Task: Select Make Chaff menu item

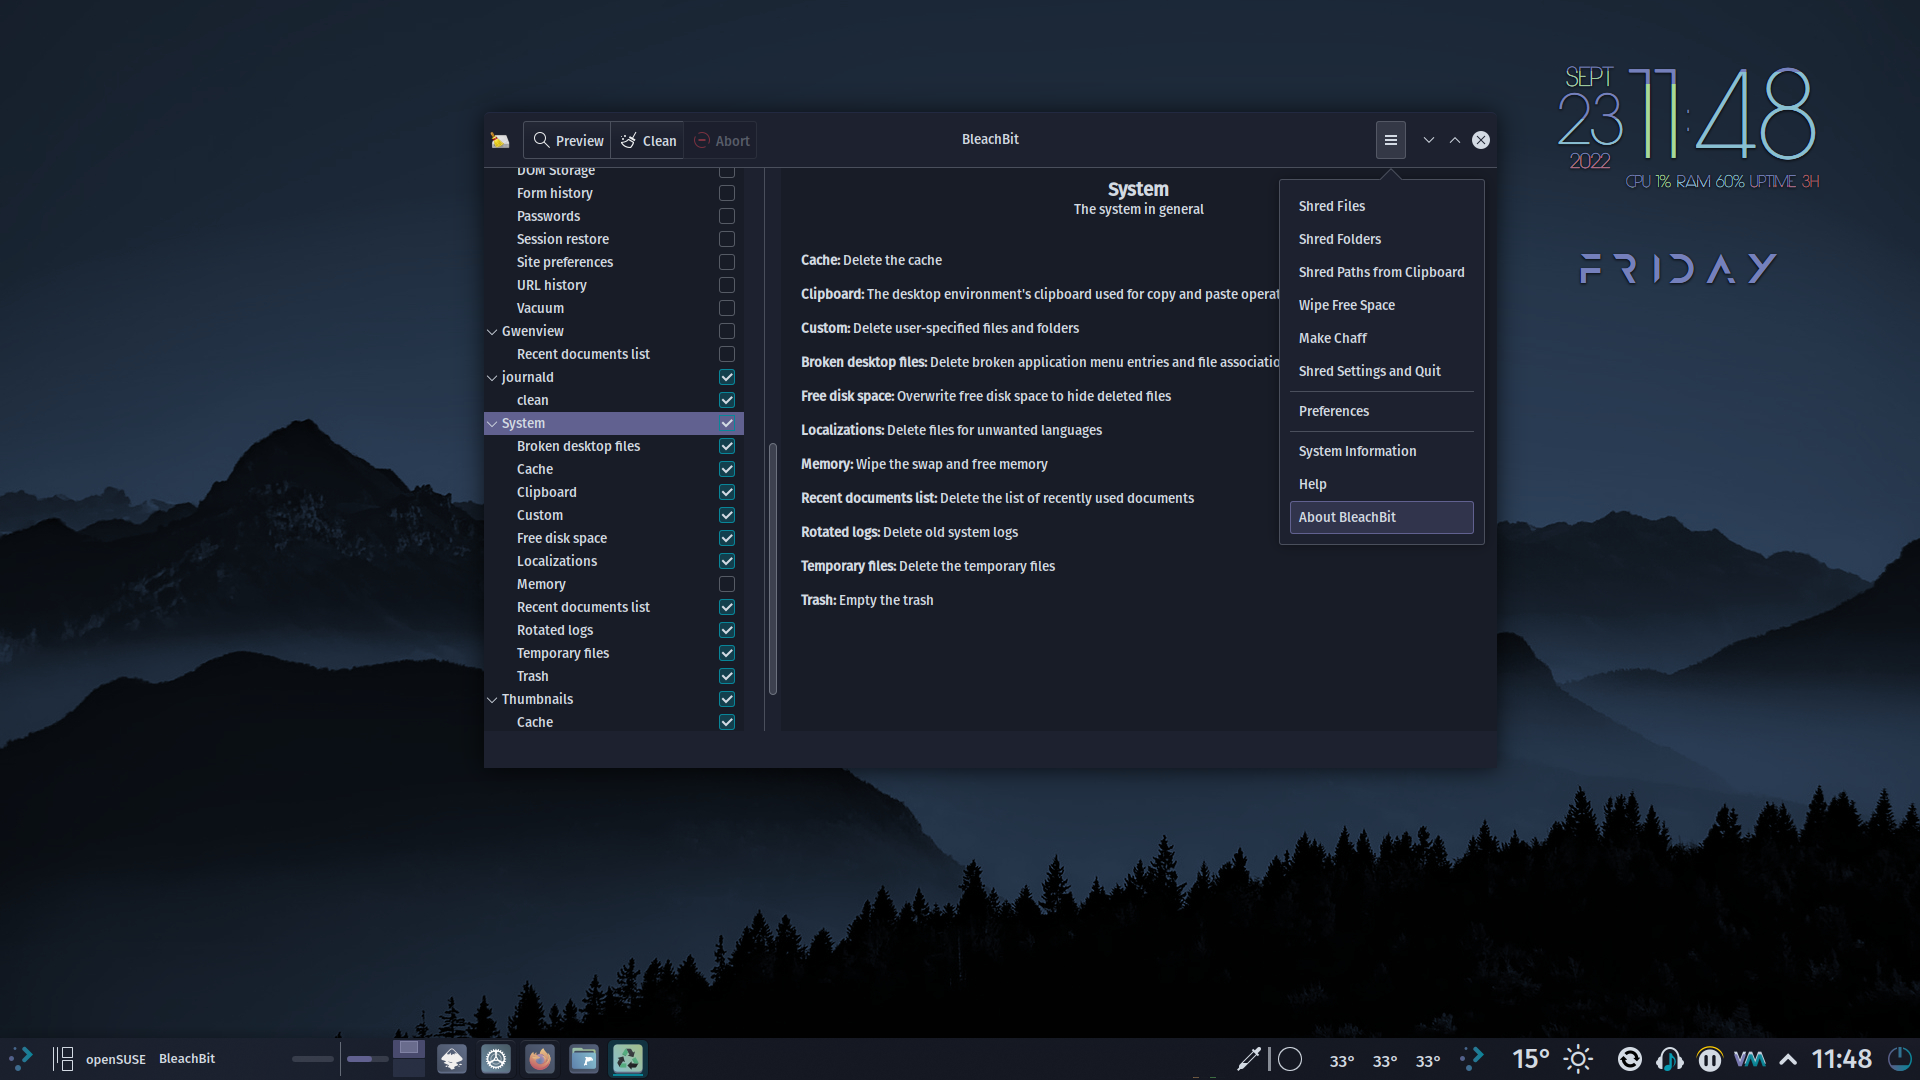Action: pyautogui.click(x=1381, y=338)
